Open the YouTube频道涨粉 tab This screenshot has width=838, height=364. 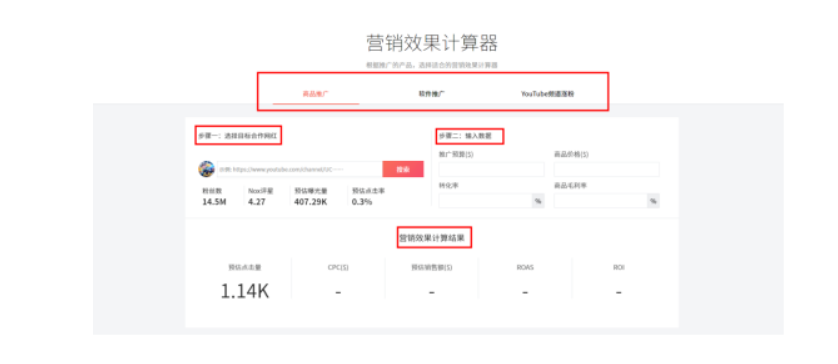tap(547, 94)
